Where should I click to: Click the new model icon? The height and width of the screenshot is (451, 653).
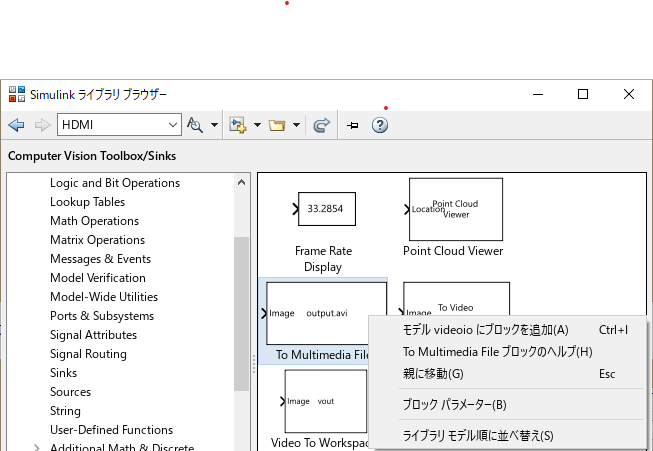point(238,125)
